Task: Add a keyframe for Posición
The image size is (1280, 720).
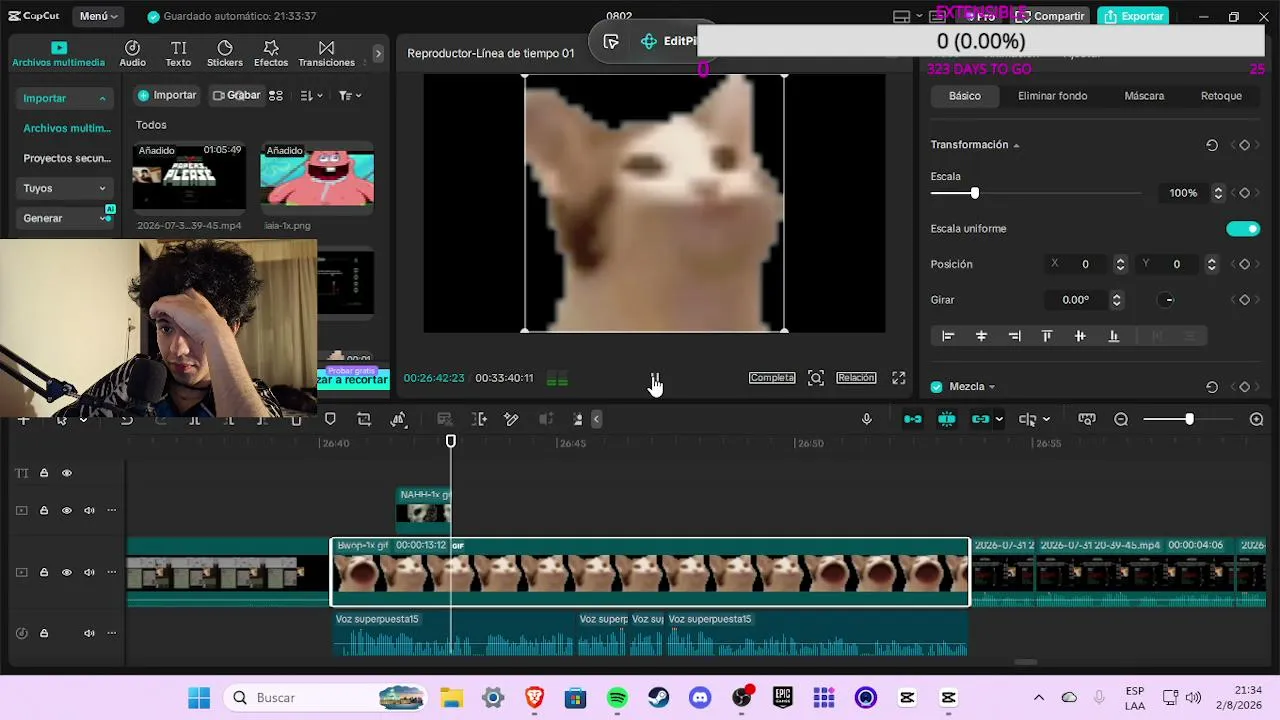Action: pos(1245,264)
